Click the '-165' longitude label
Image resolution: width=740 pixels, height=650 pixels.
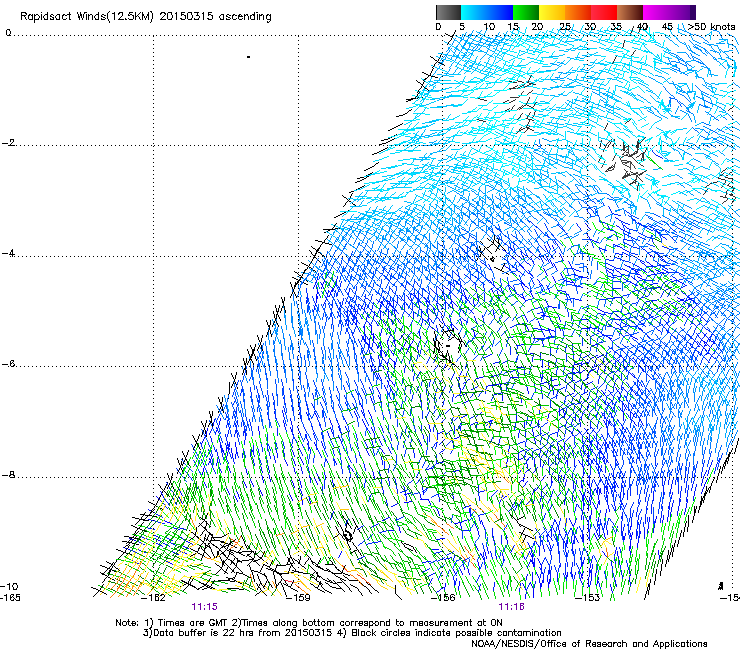click(10, 598)
